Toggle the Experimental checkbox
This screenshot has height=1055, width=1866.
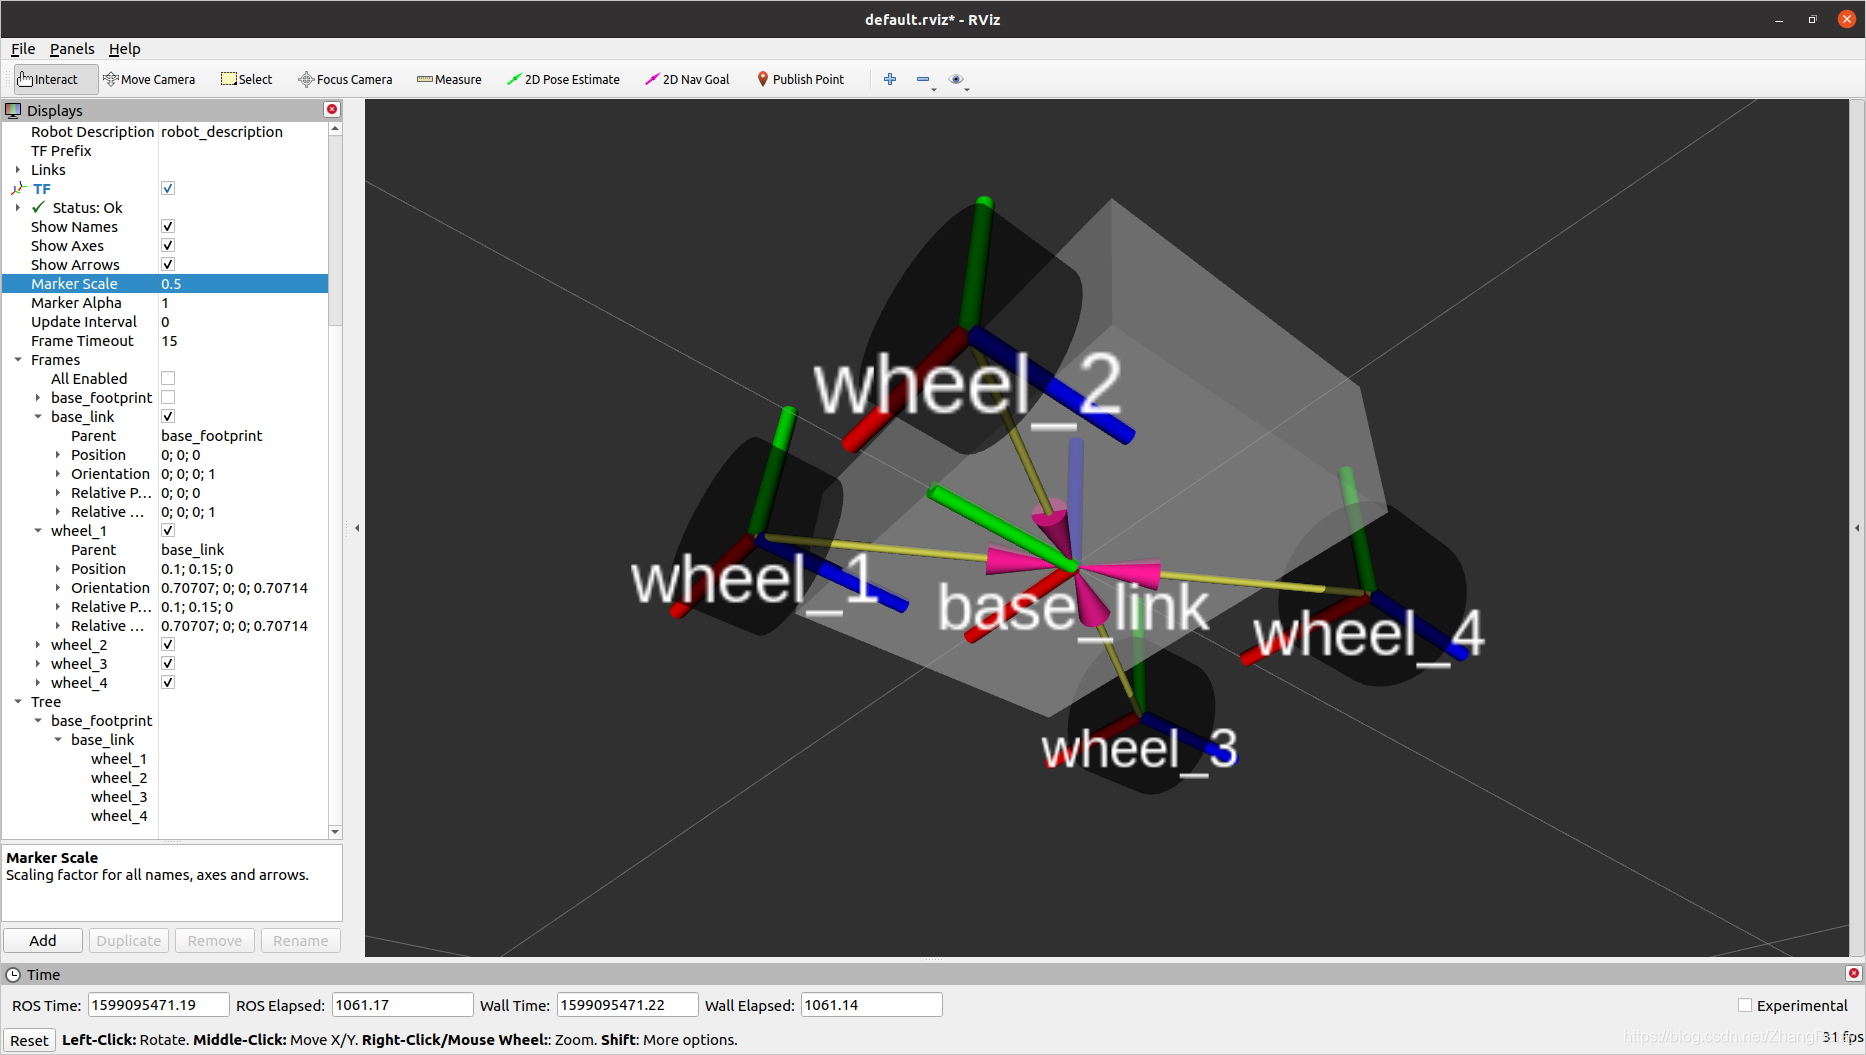[x=1745, y=1005]
